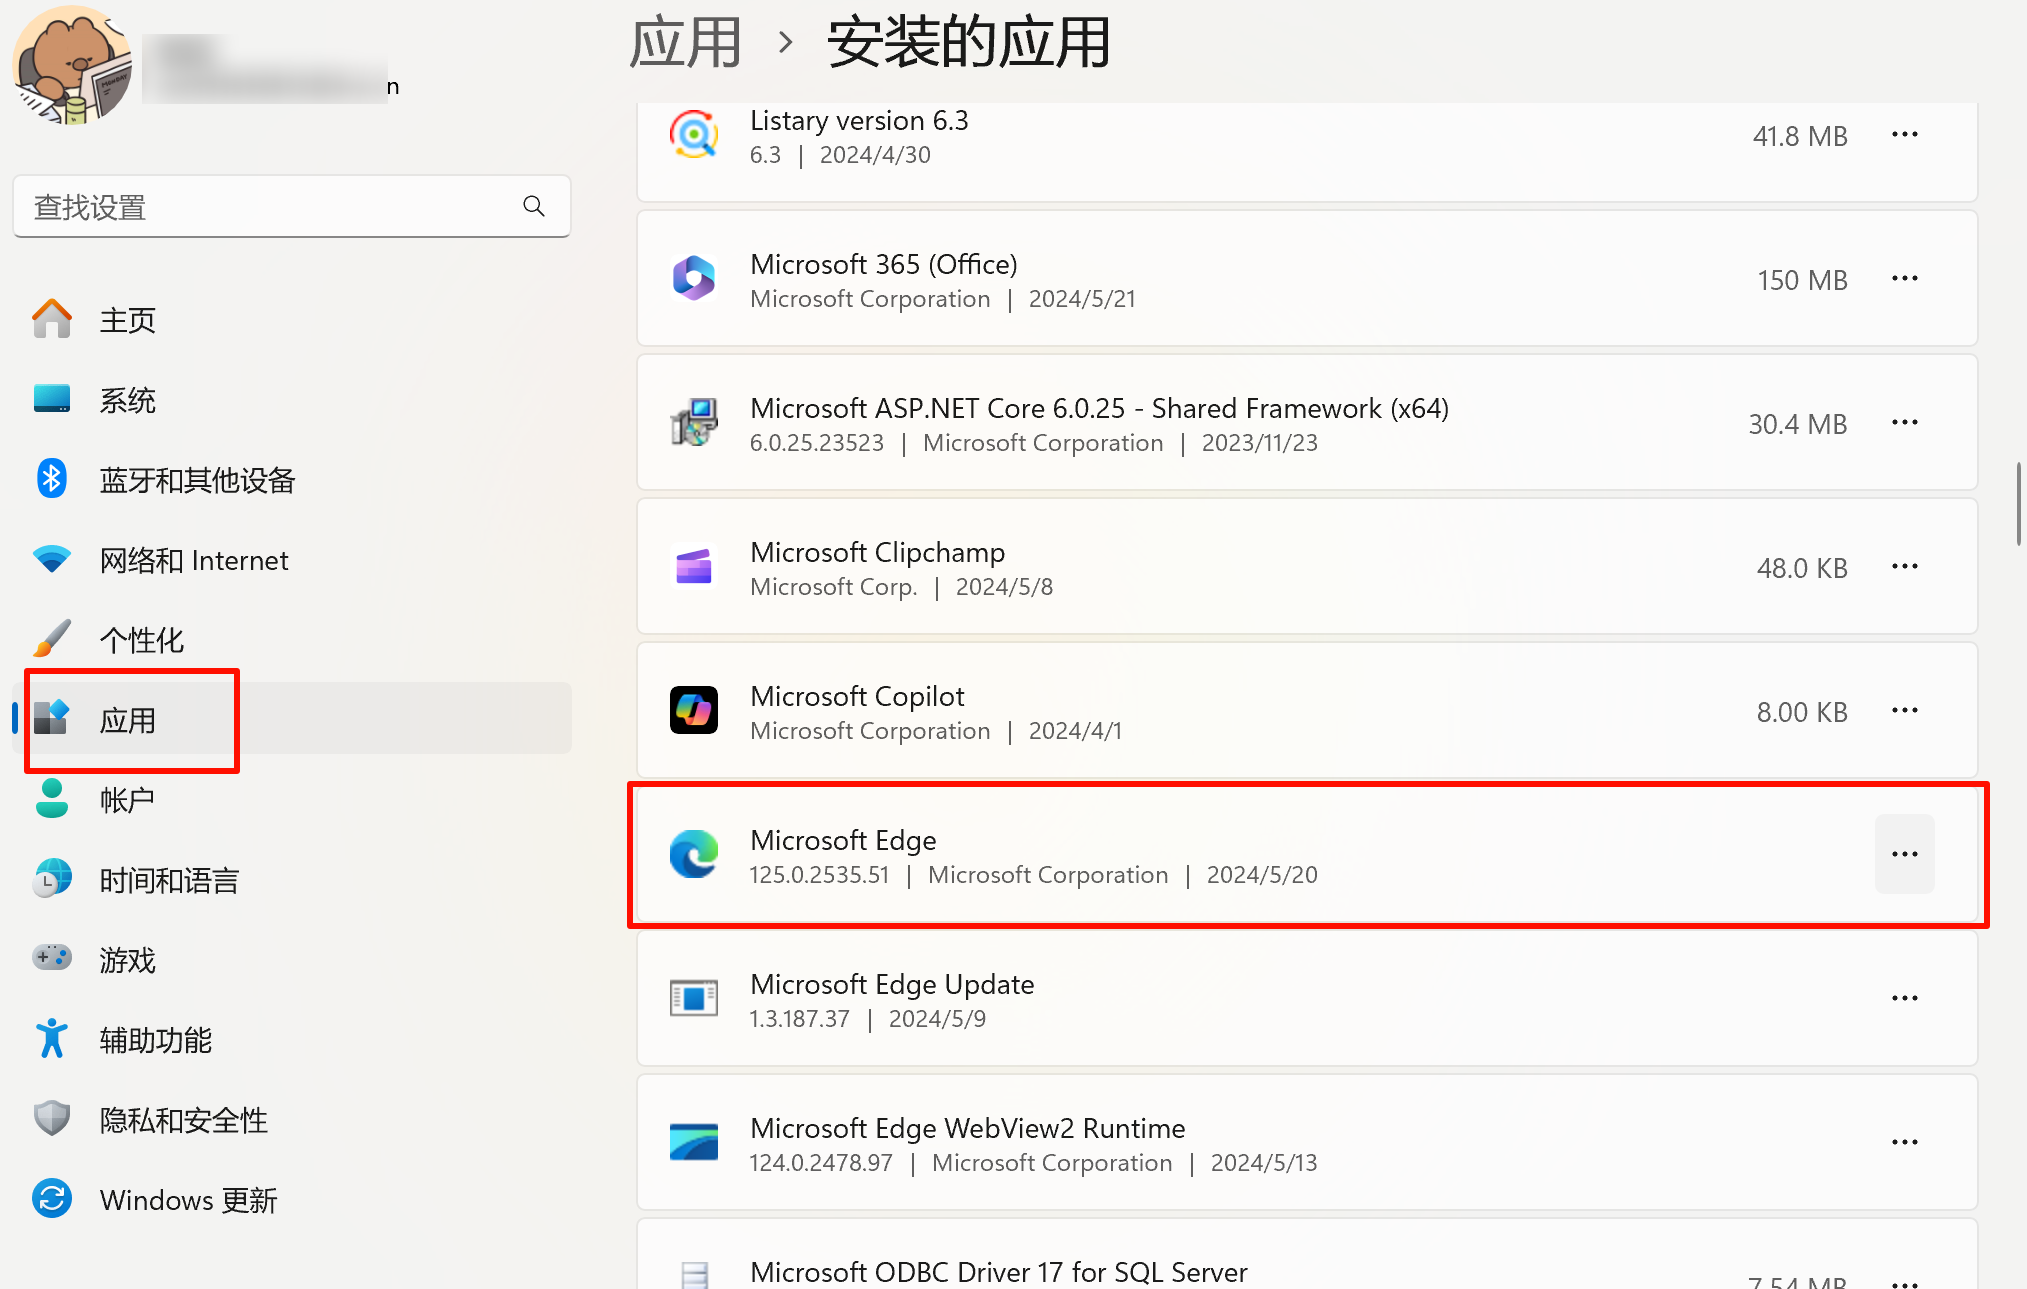2027x1289 pixels.
Task: Open three-dot menu for Edge Update
Action: (1904, 999)
